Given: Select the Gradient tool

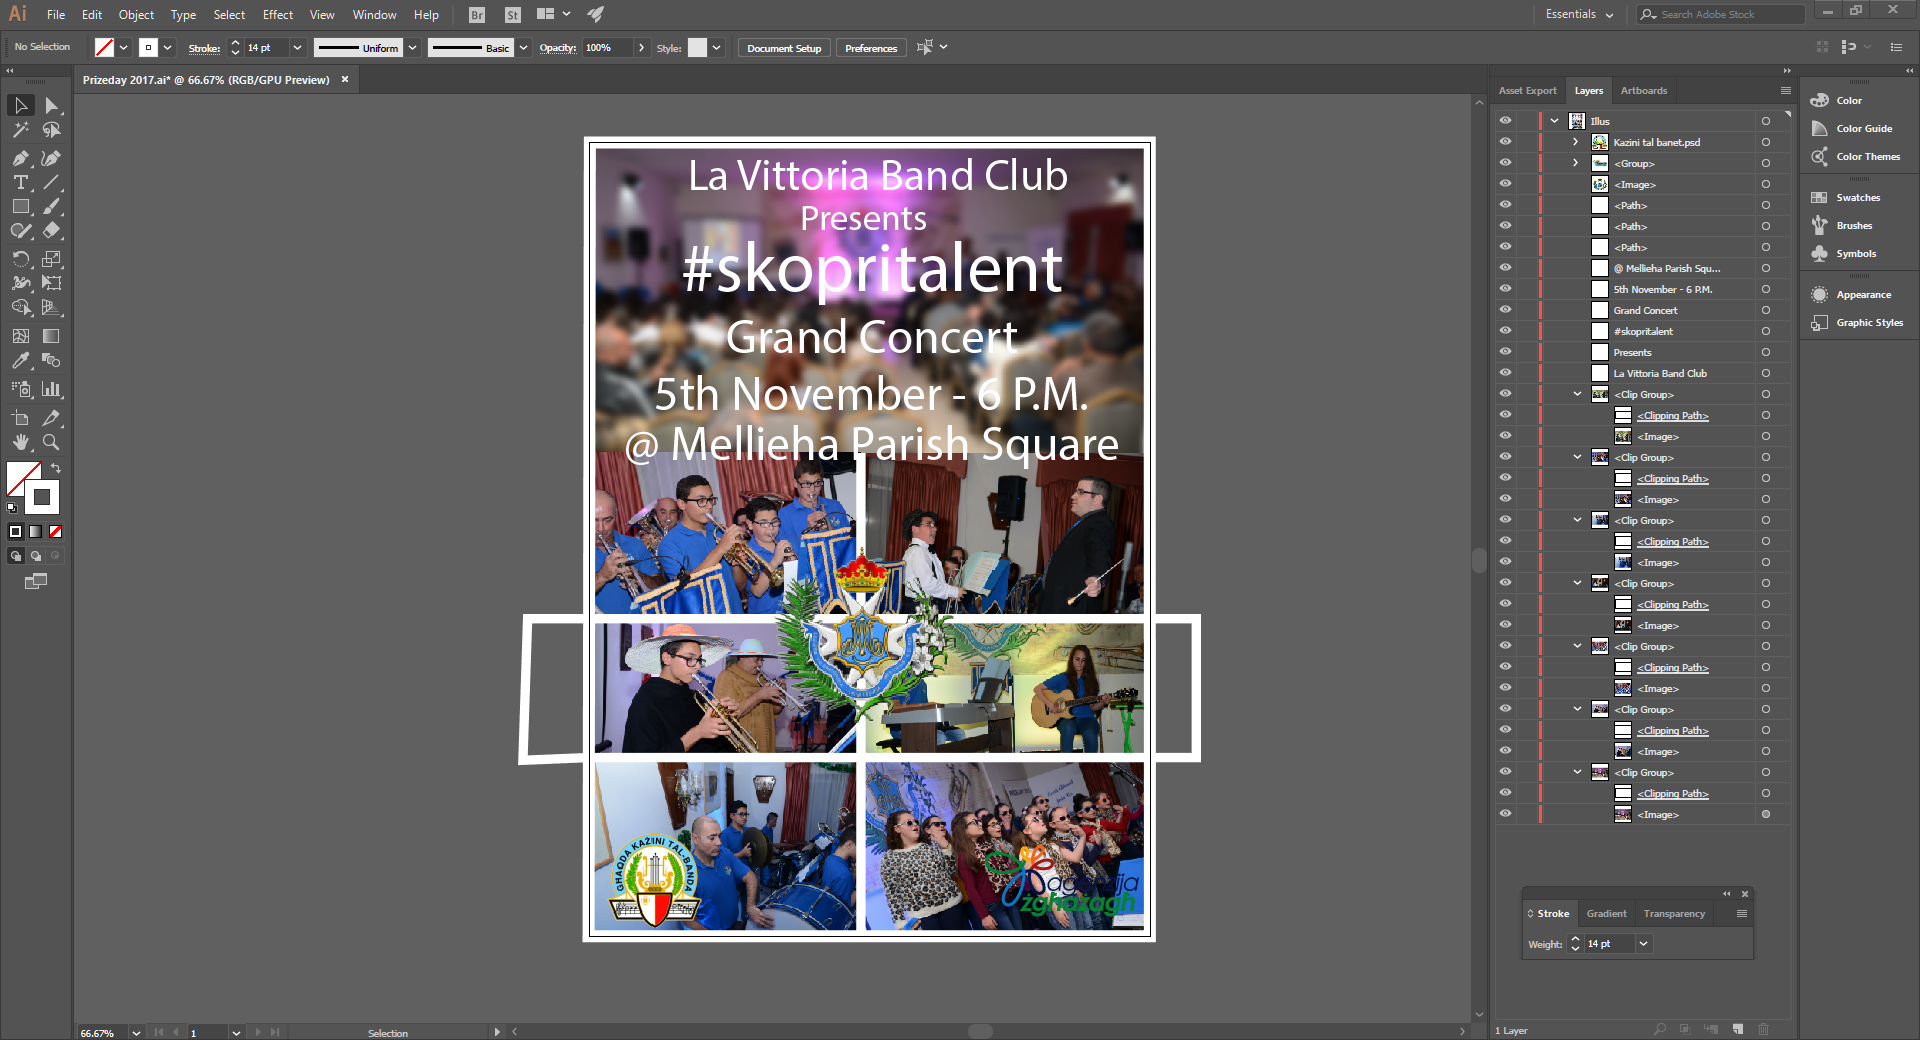Looking at the screenshot, I should click(51, 336).
